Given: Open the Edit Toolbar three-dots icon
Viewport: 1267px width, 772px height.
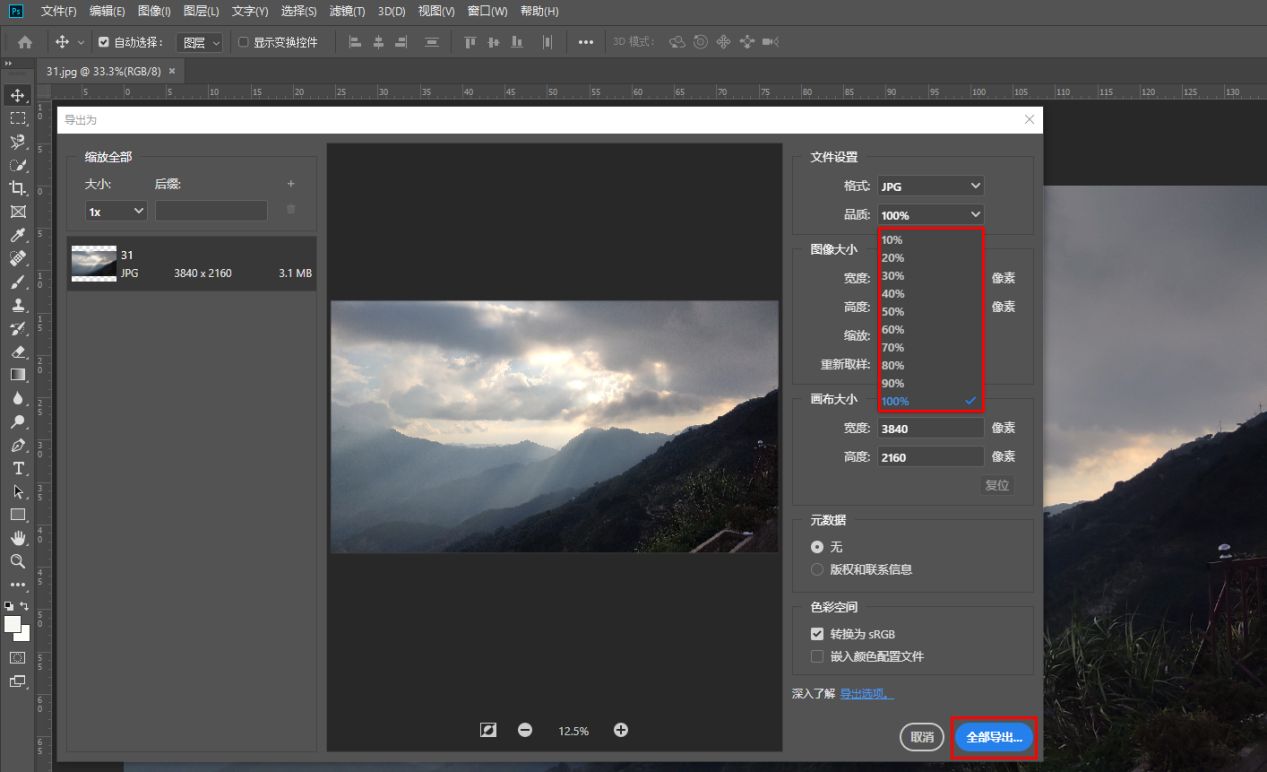Looking at the screenshot, I should 18,585.
